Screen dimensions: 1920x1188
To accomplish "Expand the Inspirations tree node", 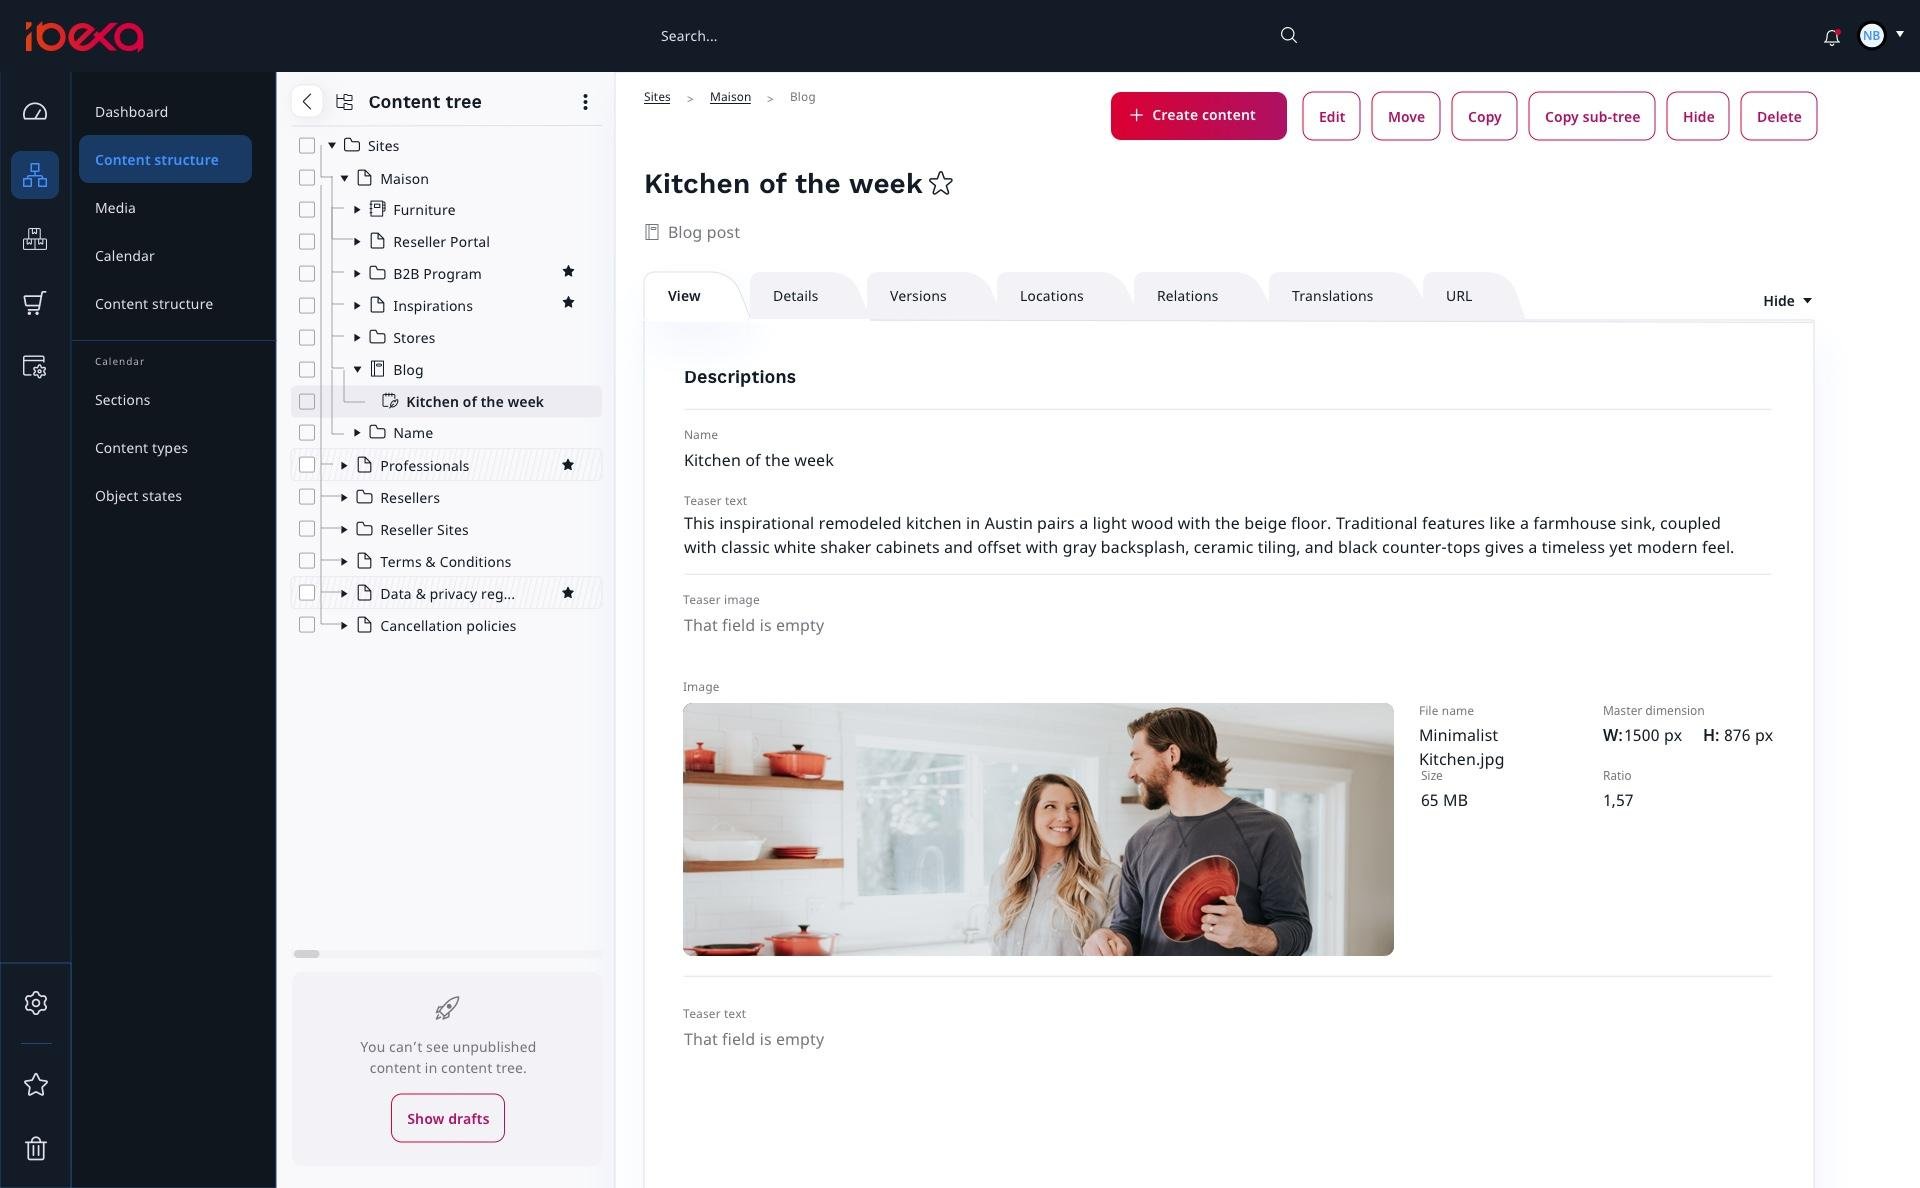I will (357, 306).
